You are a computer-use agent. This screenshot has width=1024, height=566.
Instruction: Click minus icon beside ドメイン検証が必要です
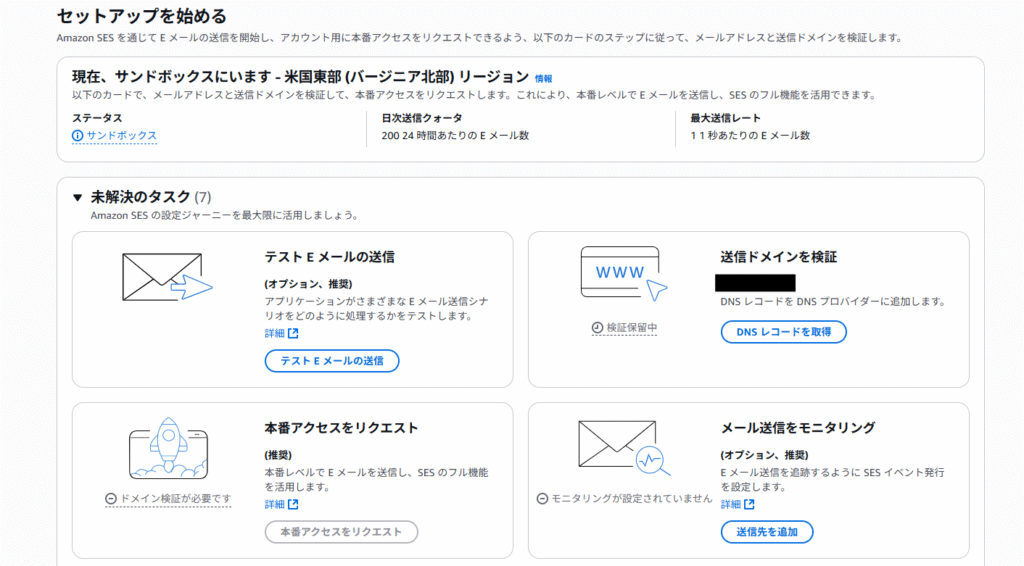click(x=111, y=499)
